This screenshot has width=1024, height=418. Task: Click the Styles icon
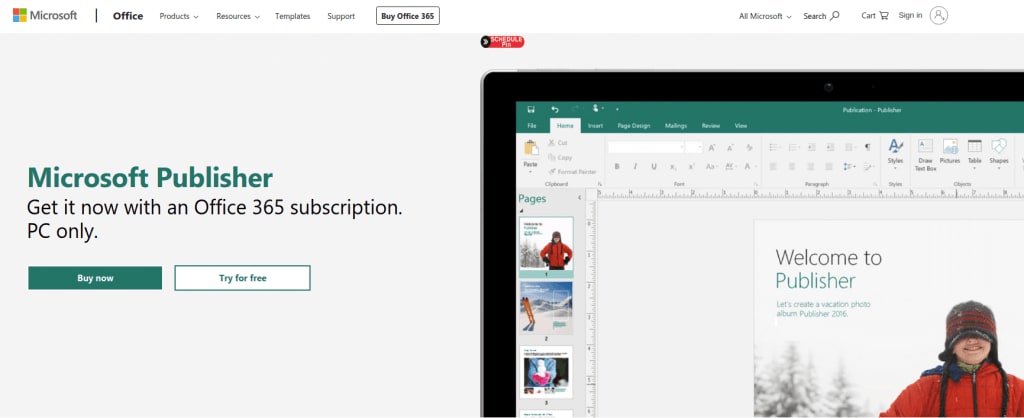(895, 146)
